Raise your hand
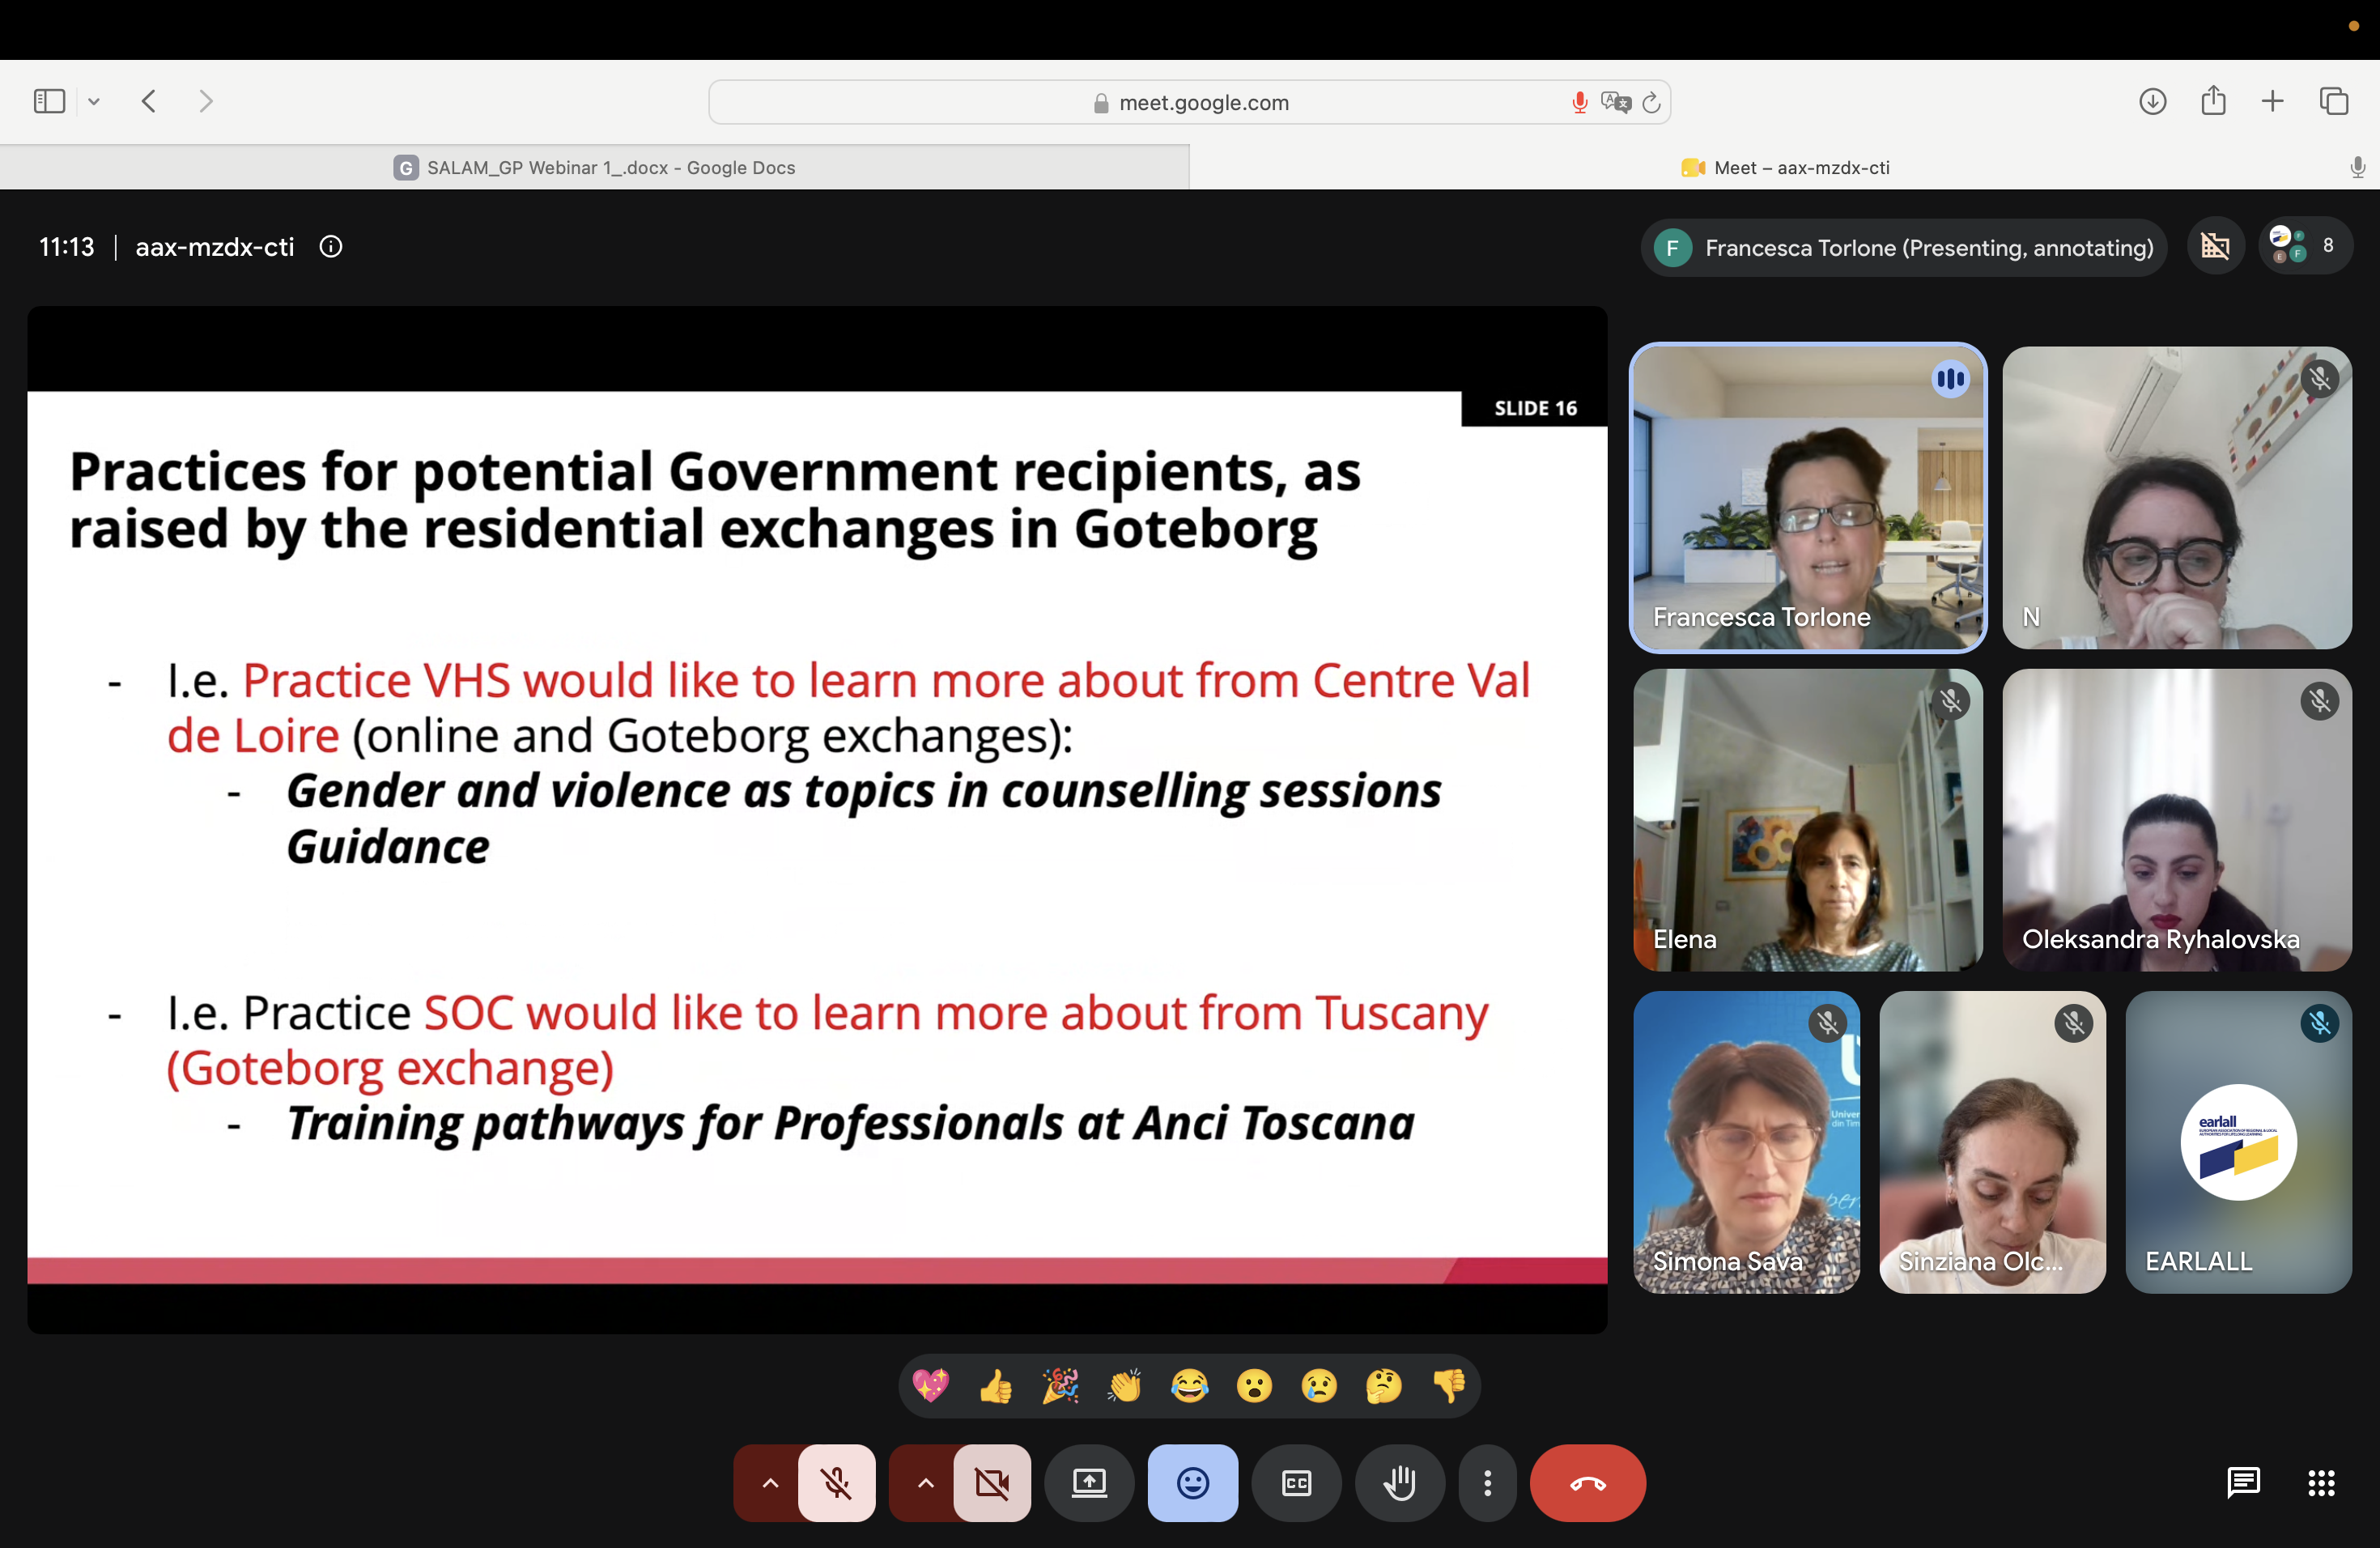This screenshot has width=2380, height=1548. click(1399, 1483)
